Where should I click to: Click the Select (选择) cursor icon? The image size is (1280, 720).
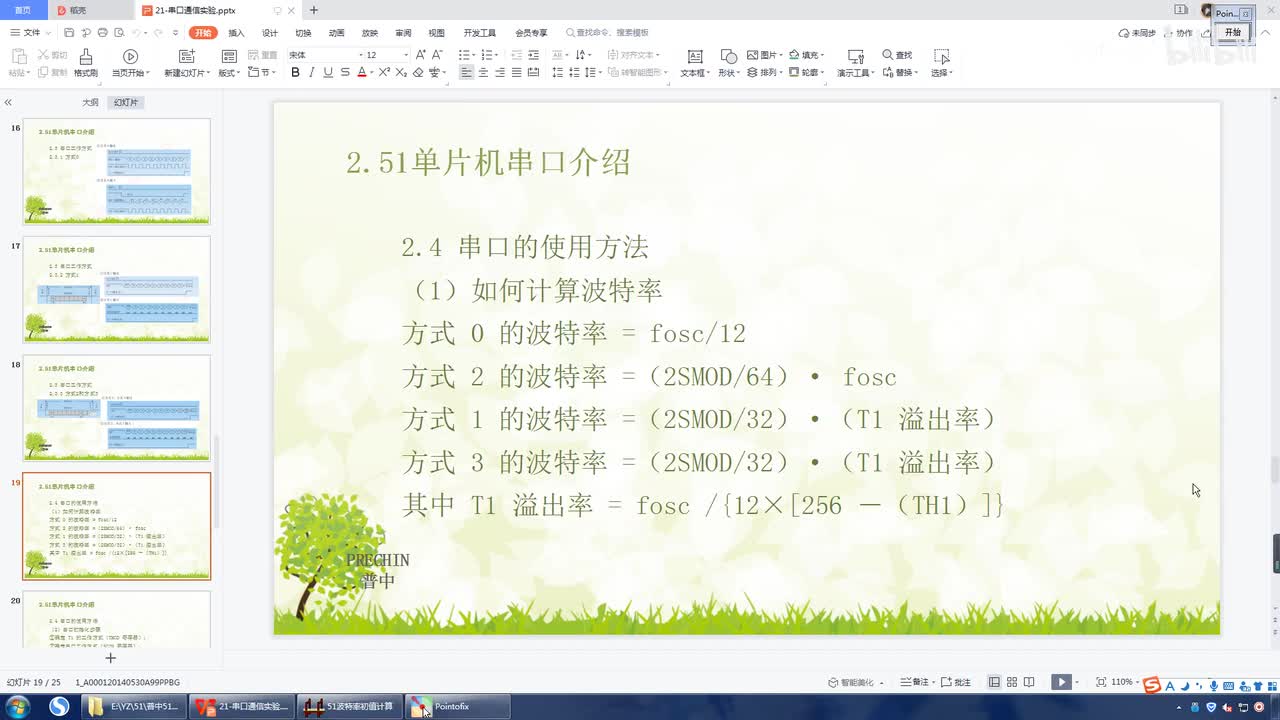pos(941,56)
